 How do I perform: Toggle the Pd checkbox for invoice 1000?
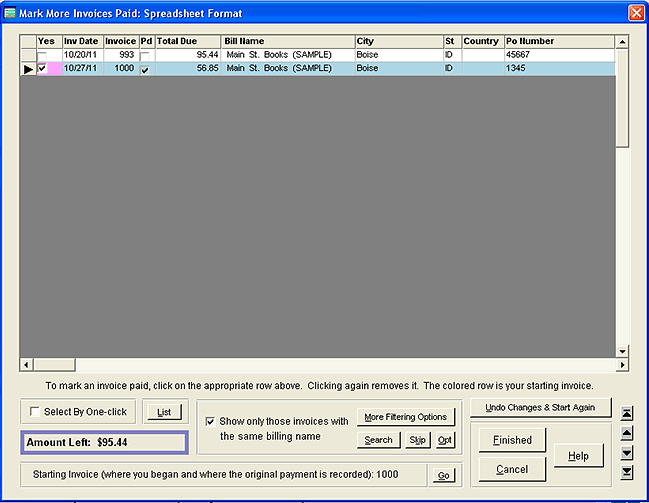click(x=146, y=70)
